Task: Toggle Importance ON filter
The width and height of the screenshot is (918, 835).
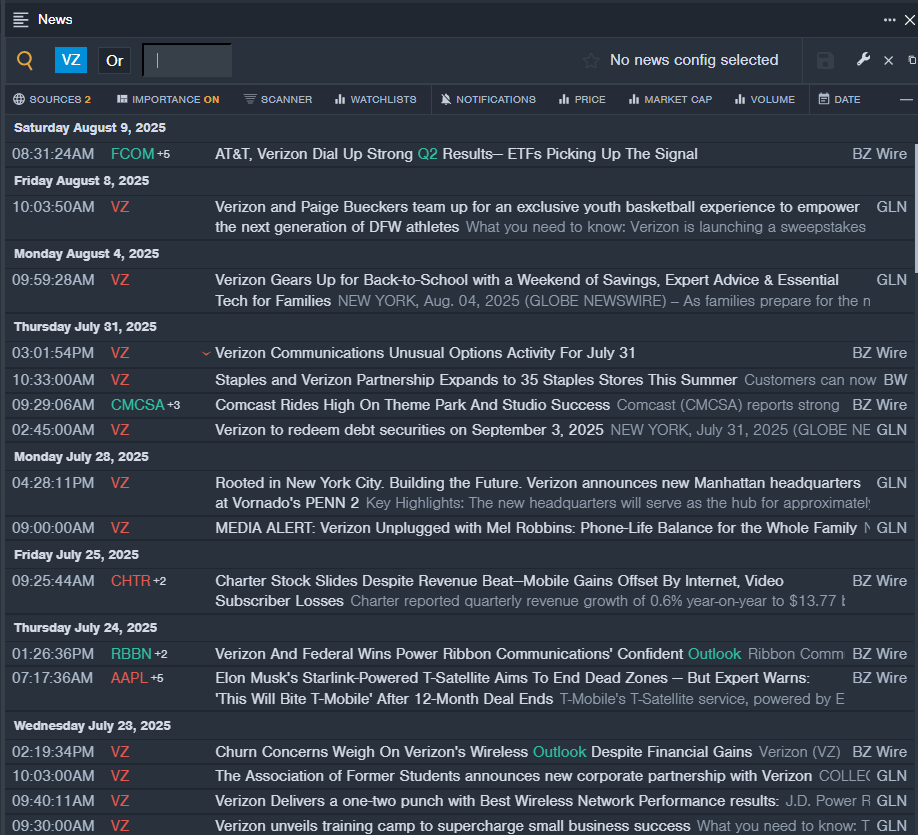Action: [x=168, y=100]
